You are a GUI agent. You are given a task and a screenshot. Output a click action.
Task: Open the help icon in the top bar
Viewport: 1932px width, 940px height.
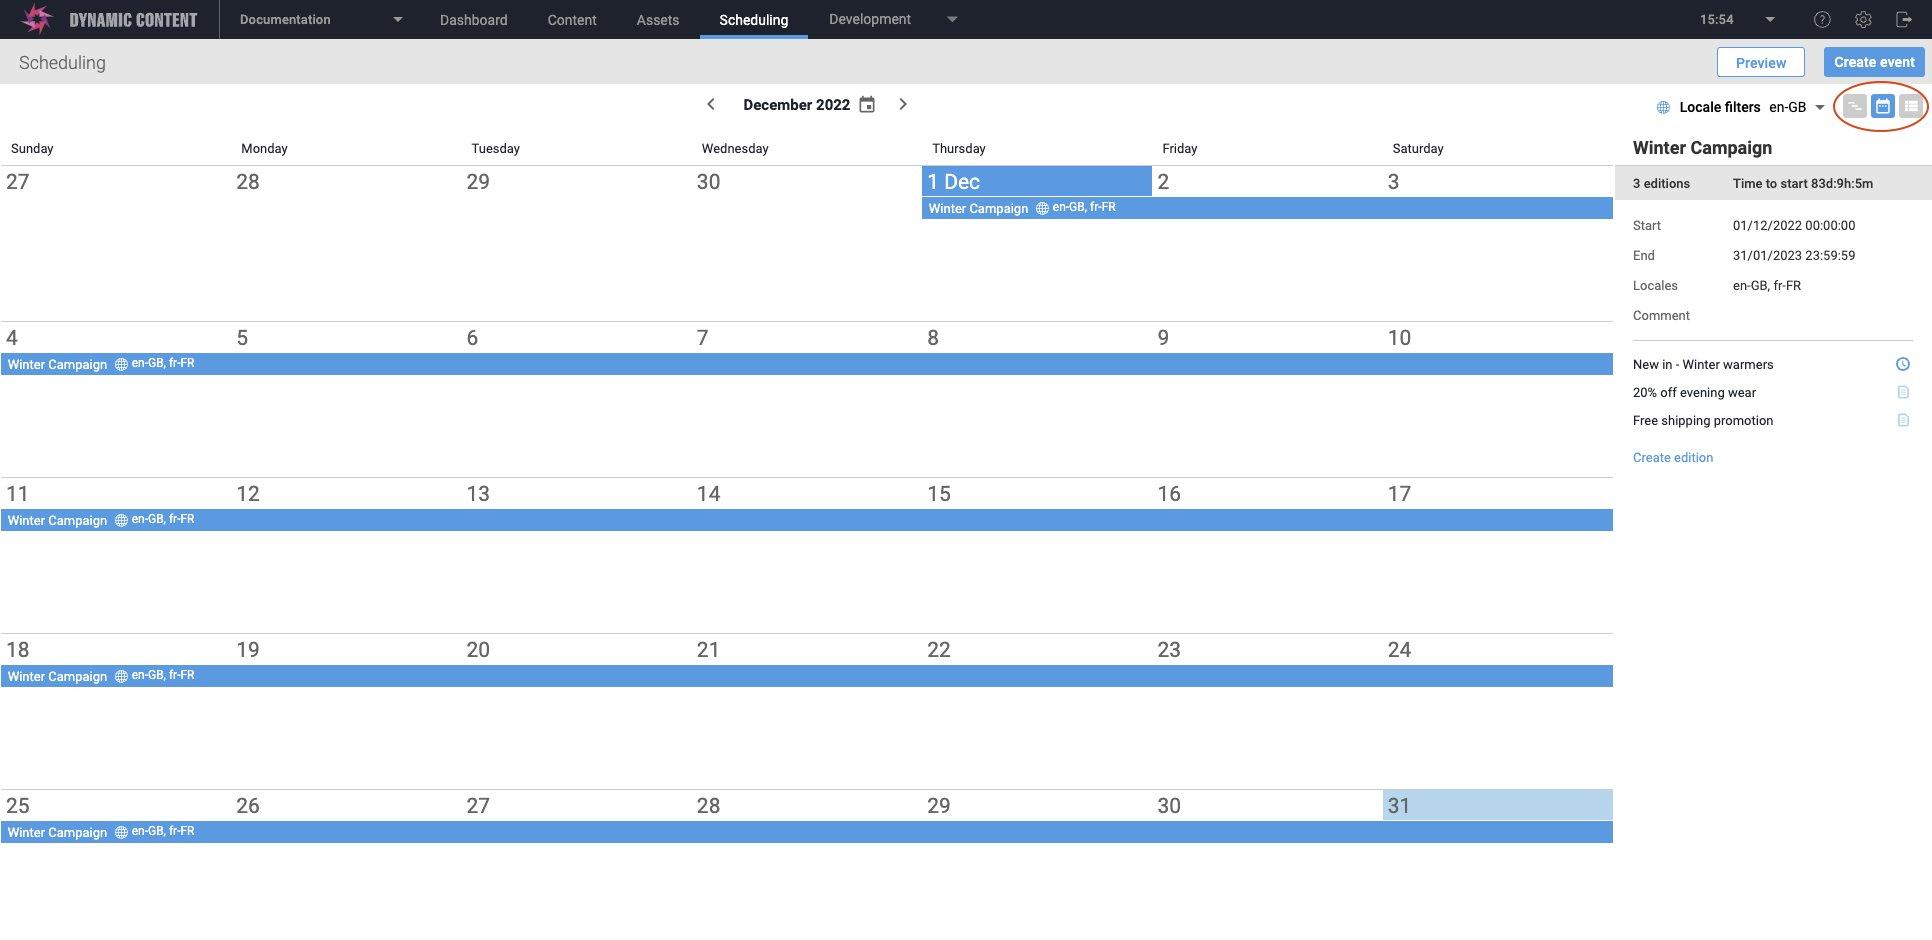click(x=1822, y=19)
